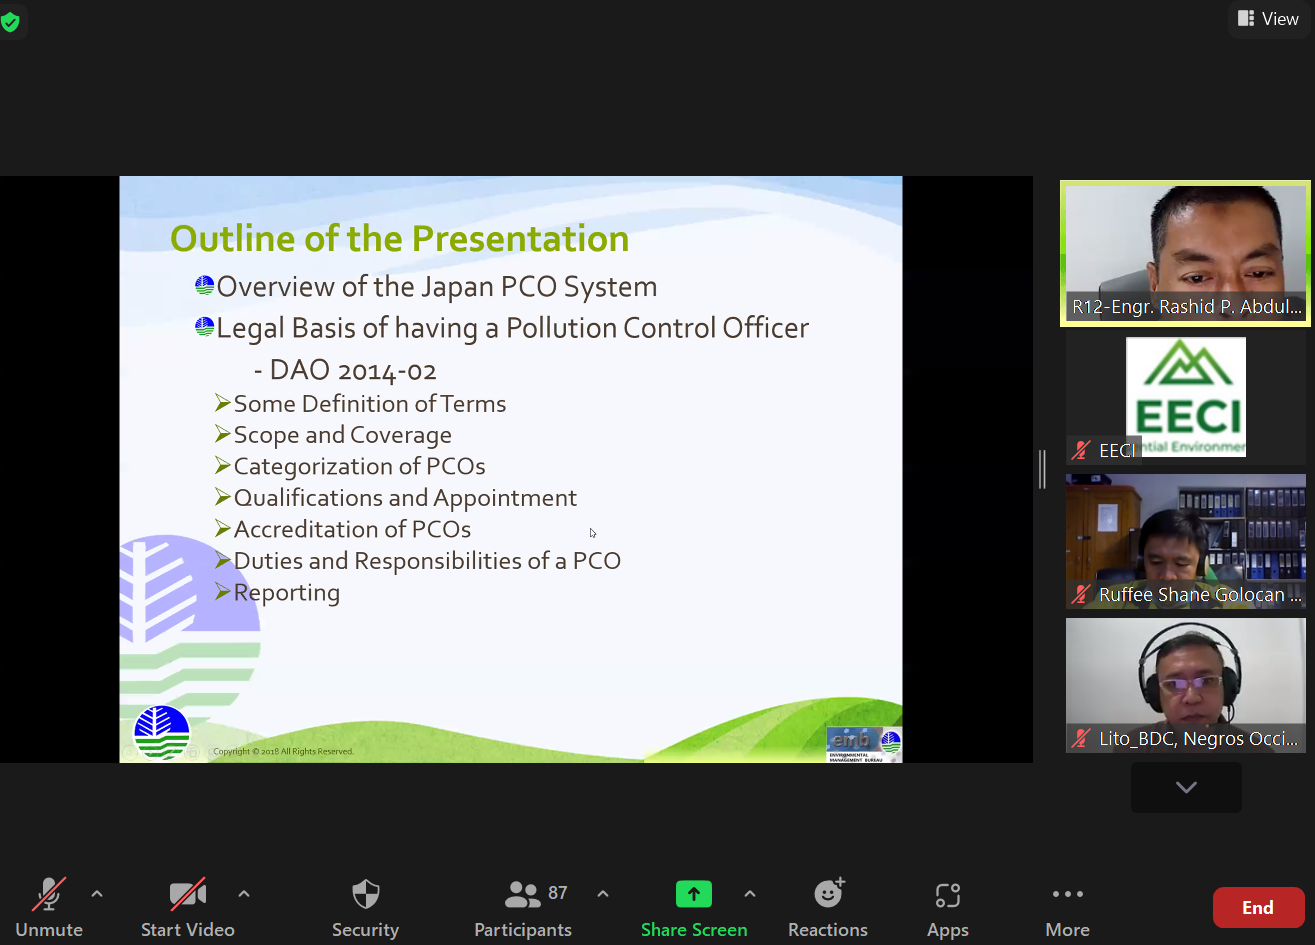Expand Share Screen options arrow

[750, 894]
